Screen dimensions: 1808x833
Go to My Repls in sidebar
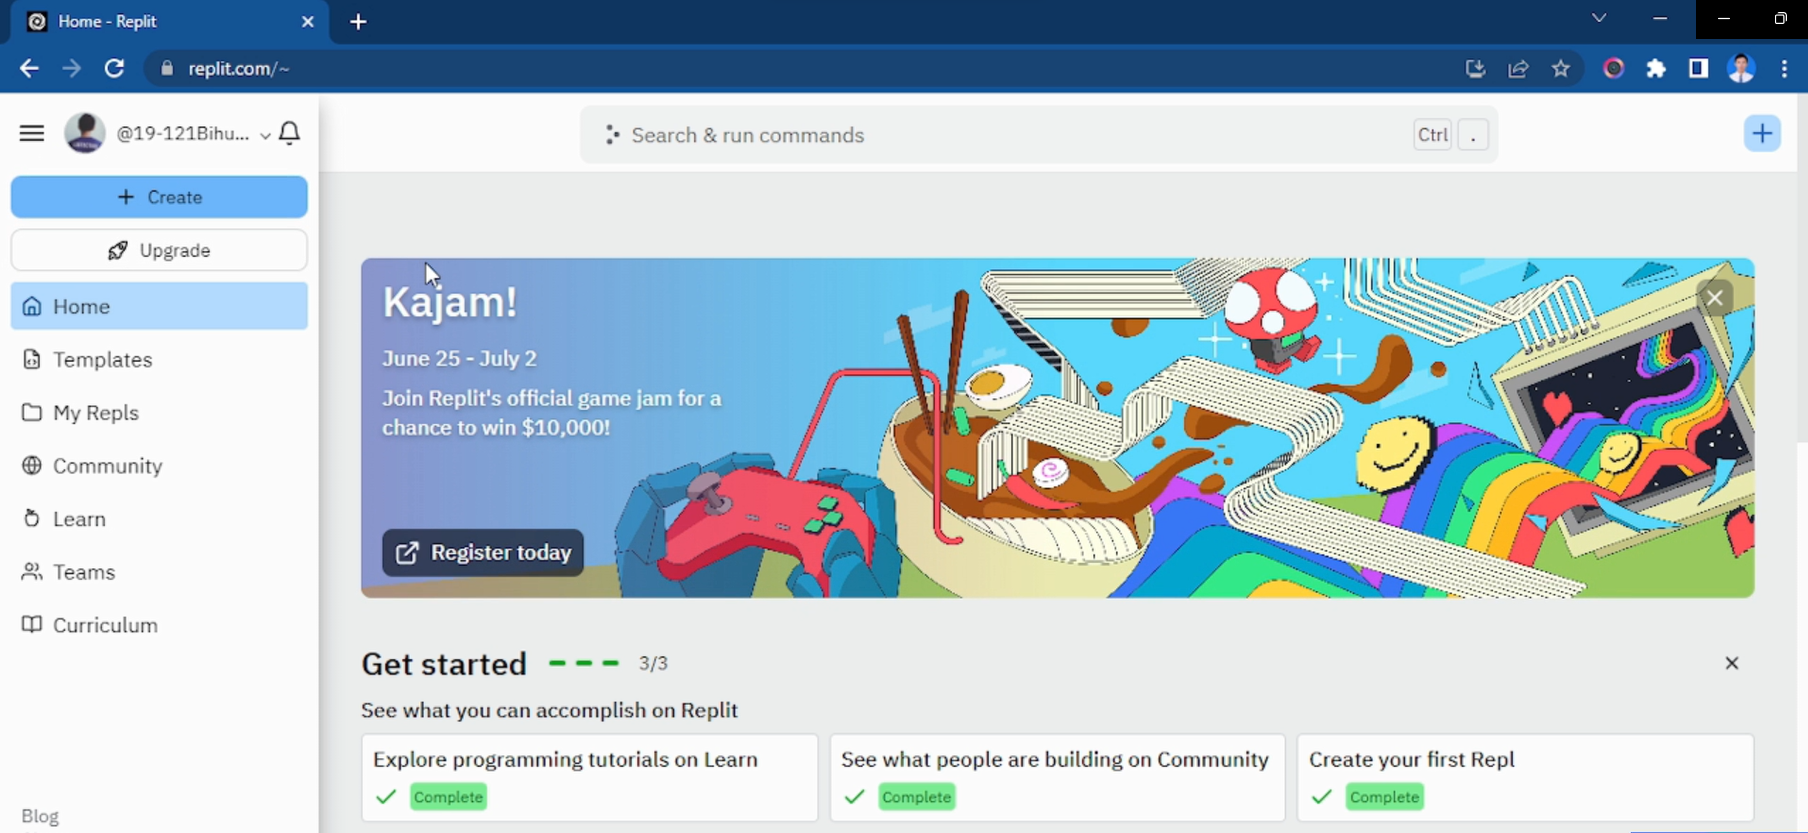[96, 413]
